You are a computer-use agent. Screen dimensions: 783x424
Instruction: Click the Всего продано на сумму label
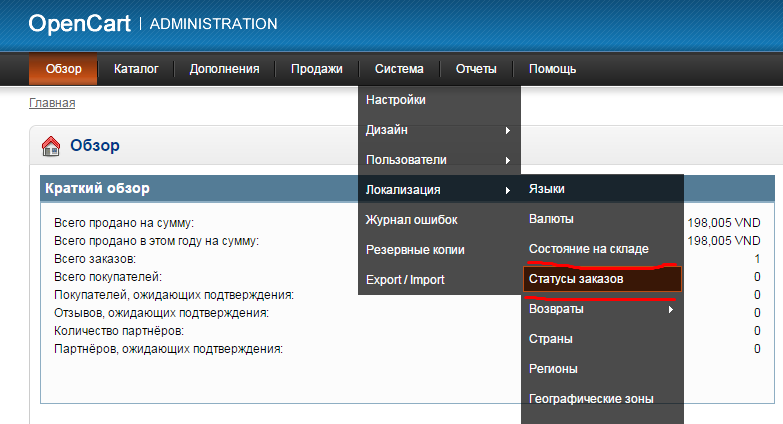124,223
